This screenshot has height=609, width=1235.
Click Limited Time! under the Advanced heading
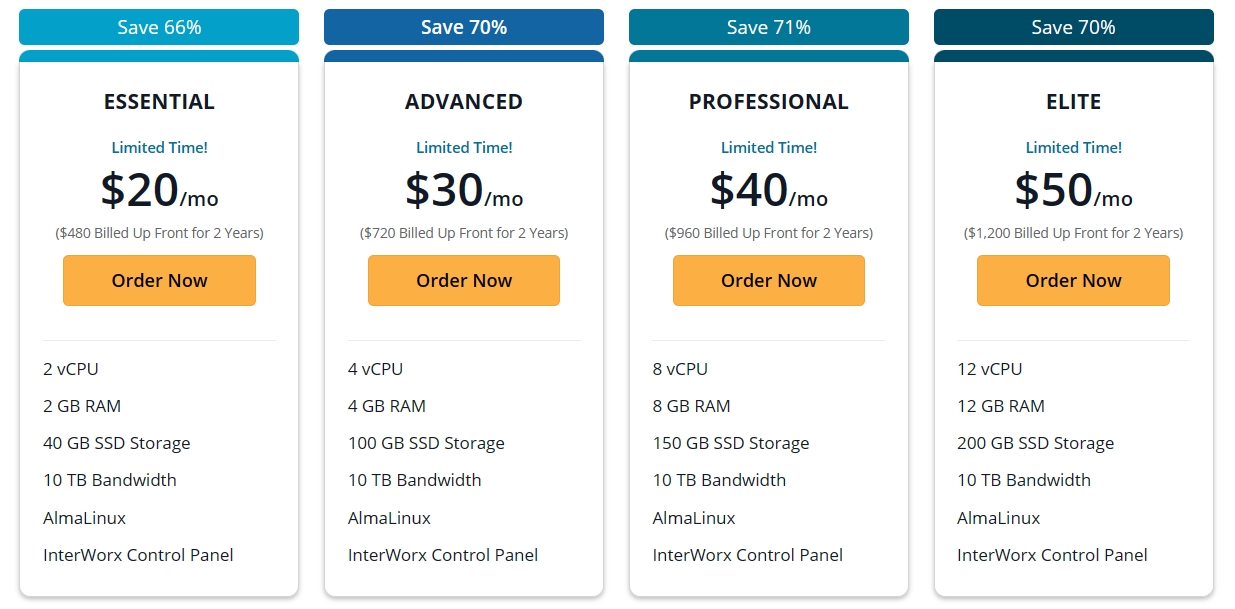tap(464, 148)
